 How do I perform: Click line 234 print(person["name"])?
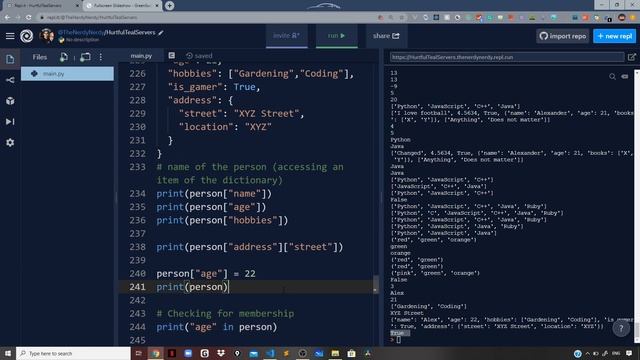click(214, 193)
